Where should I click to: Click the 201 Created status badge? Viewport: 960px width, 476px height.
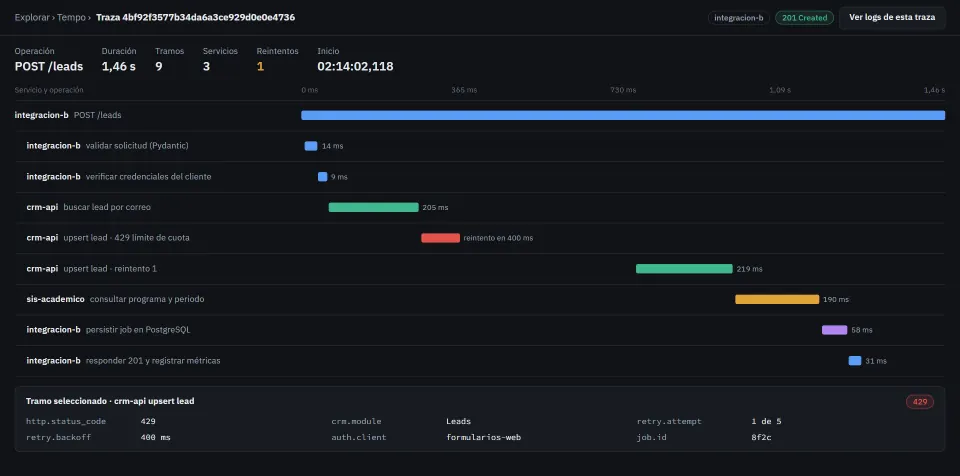point(804,18)
